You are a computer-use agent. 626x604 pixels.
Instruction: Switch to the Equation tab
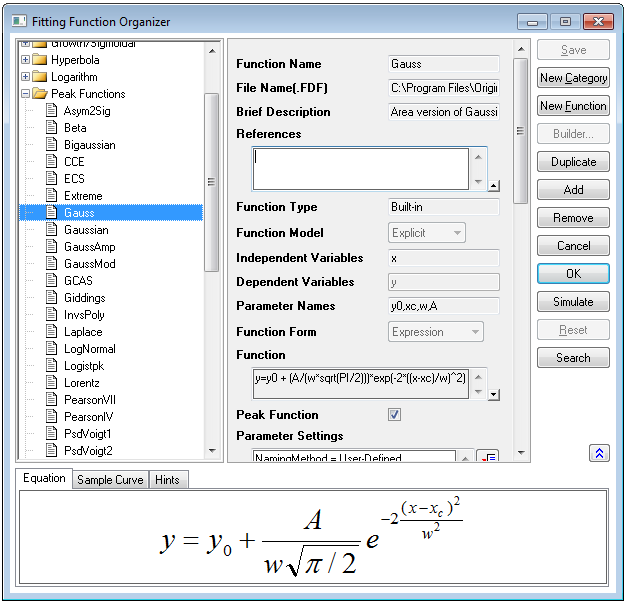(x=44, y=478)
